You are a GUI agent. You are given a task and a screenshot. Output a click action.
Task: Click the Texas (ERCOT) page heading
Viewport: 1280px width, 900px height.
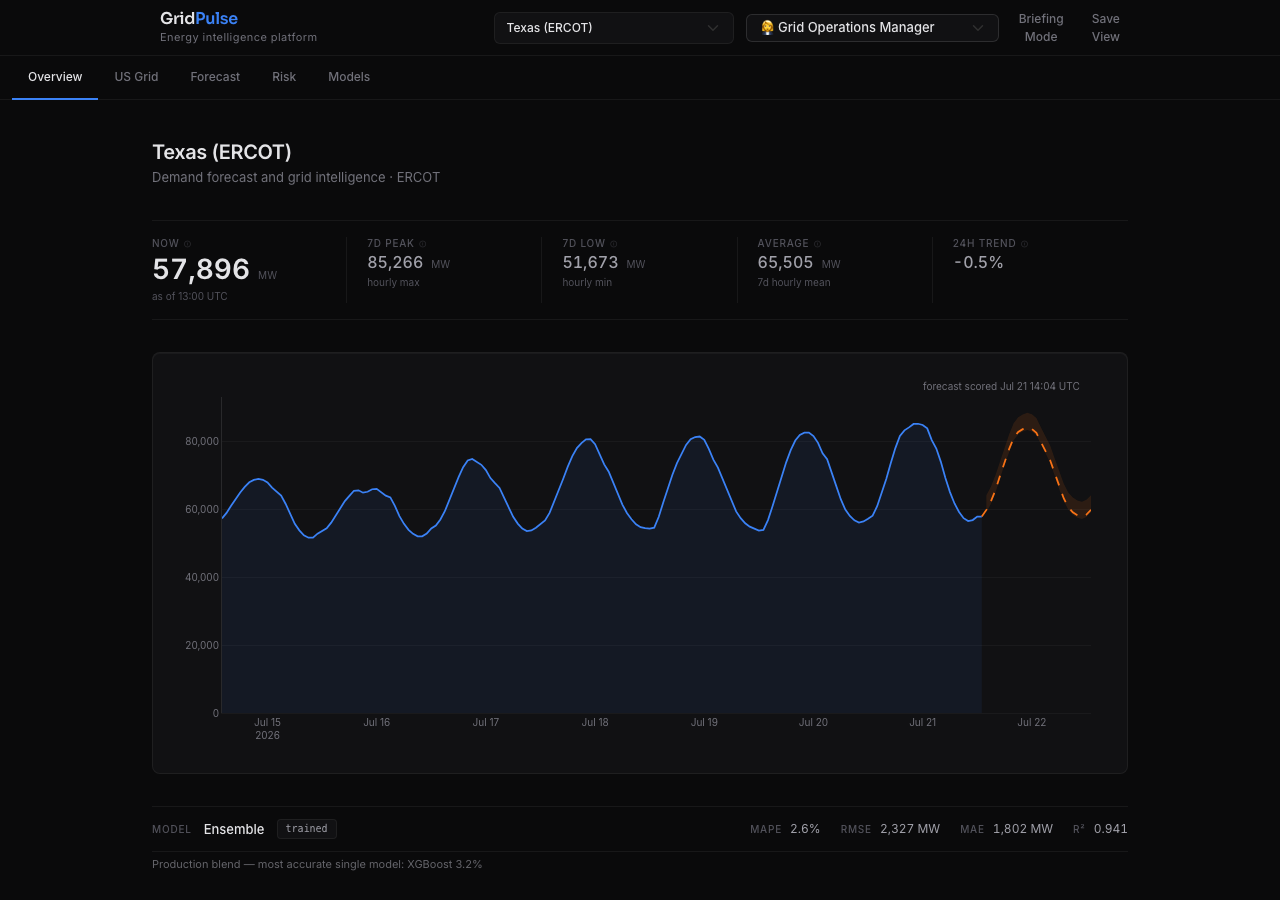click(x=222, y=152)
